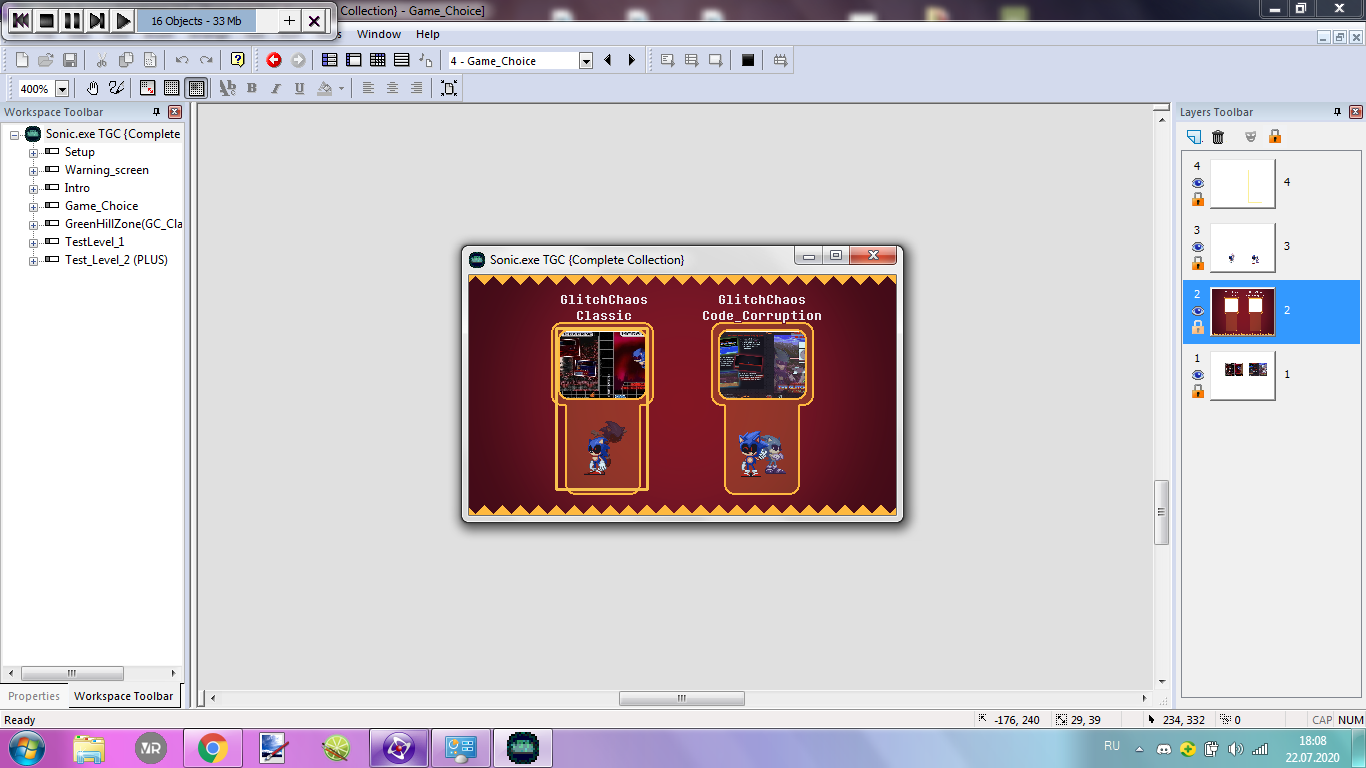Open the Event list editor icon

coord(402,60)
